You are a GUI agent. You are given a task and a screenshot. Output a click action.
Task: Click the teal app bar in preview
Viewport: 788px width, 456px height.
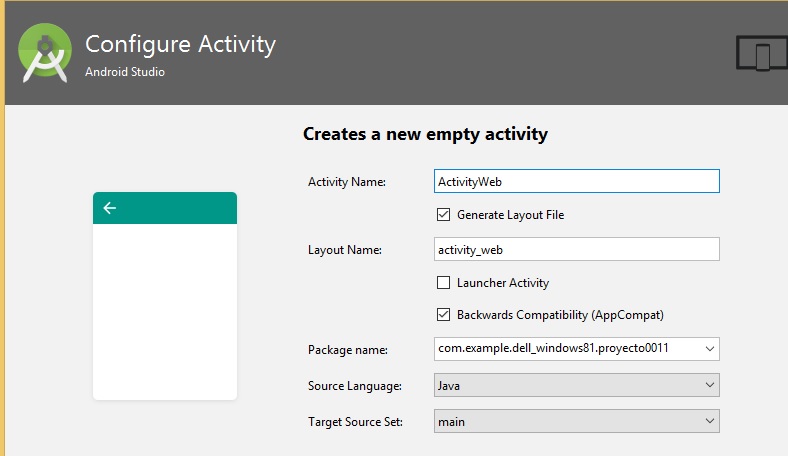(165, 208)
